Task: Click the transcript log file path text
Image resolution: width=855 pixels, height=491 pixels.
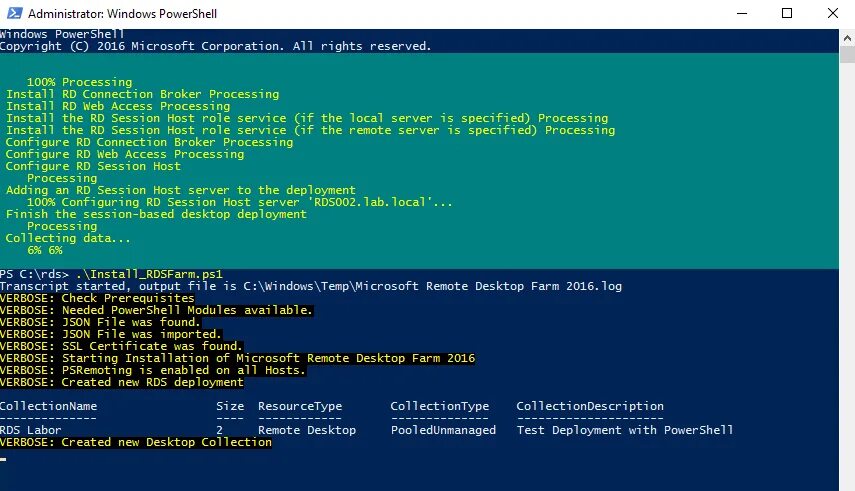Action: [432, 286]
